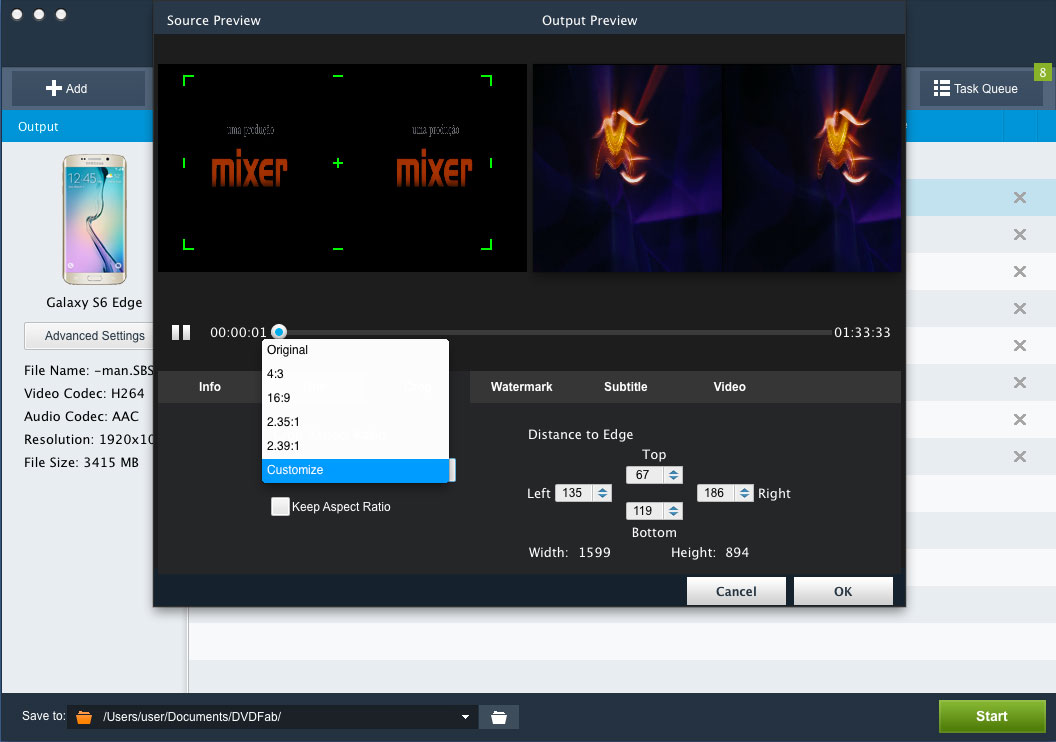Decrease the Left distance value
The width and height of the screenshot is (1056, 742).
tap(602, 496)
